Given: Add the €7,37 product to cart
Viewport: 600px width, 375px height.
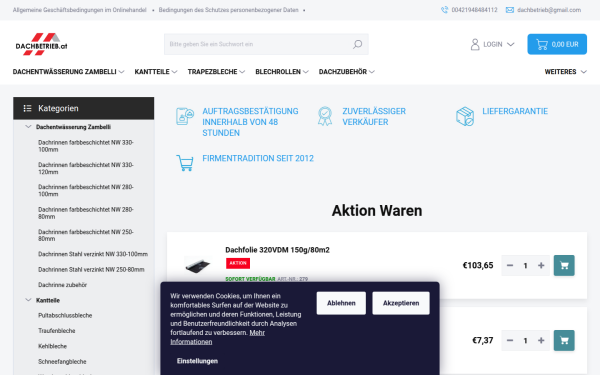Looking at the screenshot, I should click(x=564, y=341).
